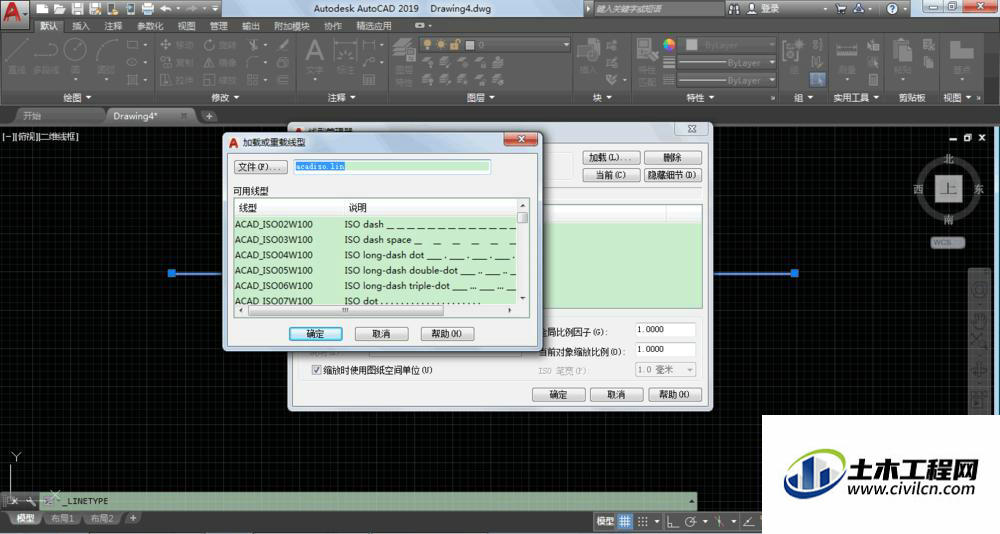Toggle the grid display icon in status bar
The height and width of the screenshot is (534, 1000).
(625, 521)
